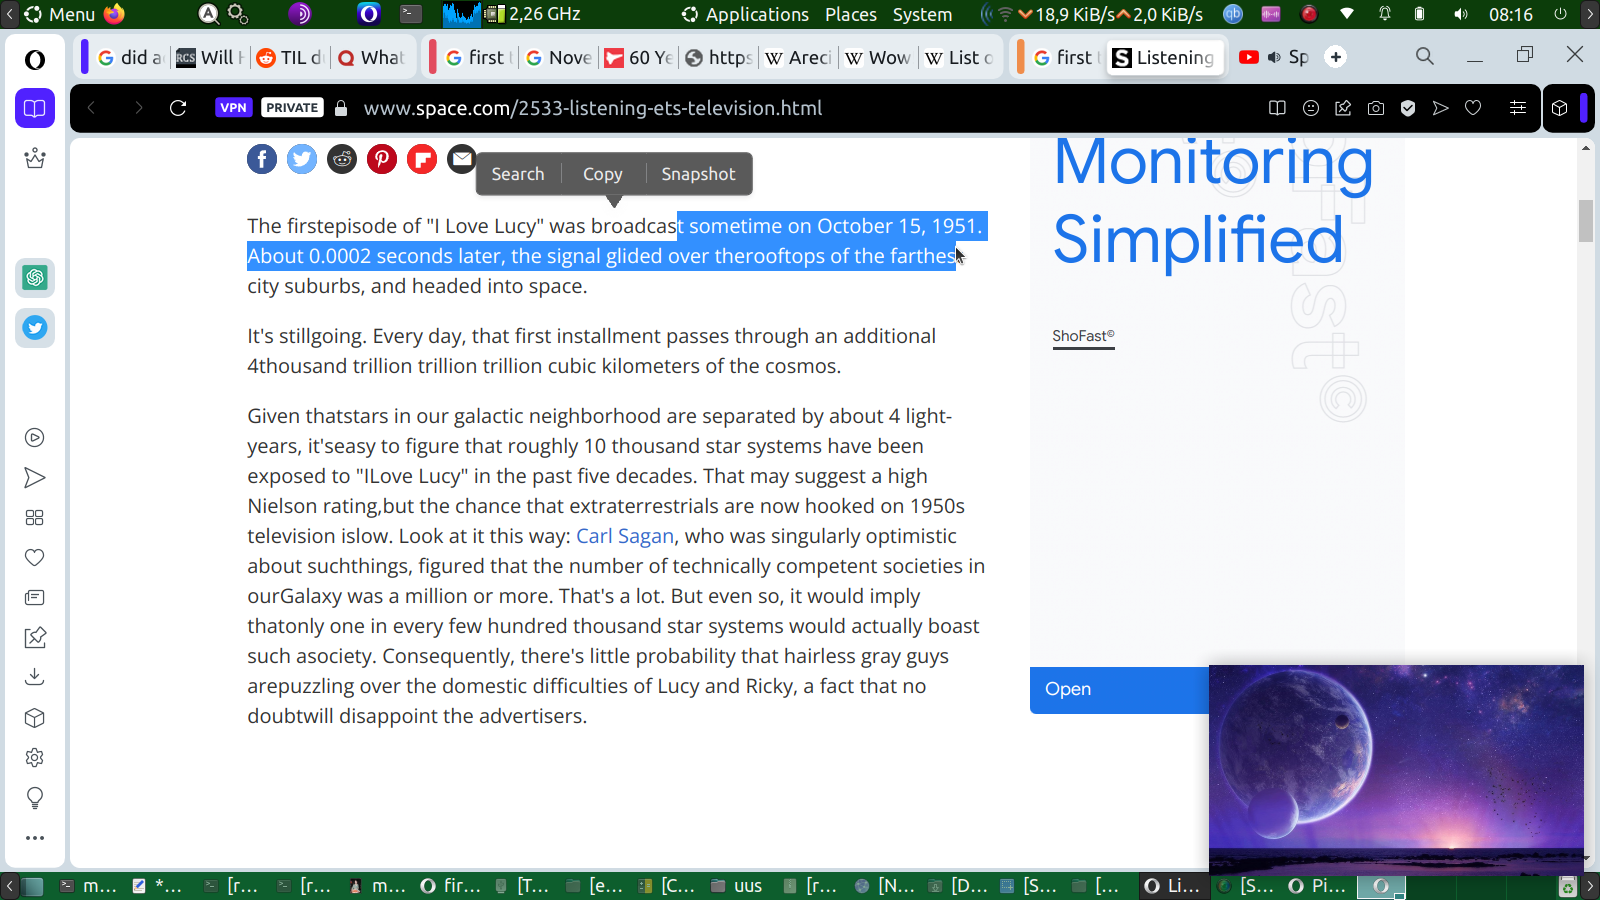Share the article by email
Viewport: 1600px width, 900px height.
click(461, 159)
